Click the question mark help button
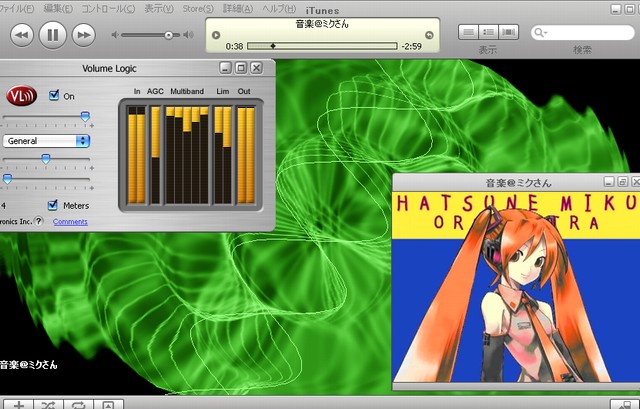Image resolution: width=640 pixels, height=409 pixels. tap(38, 221)
